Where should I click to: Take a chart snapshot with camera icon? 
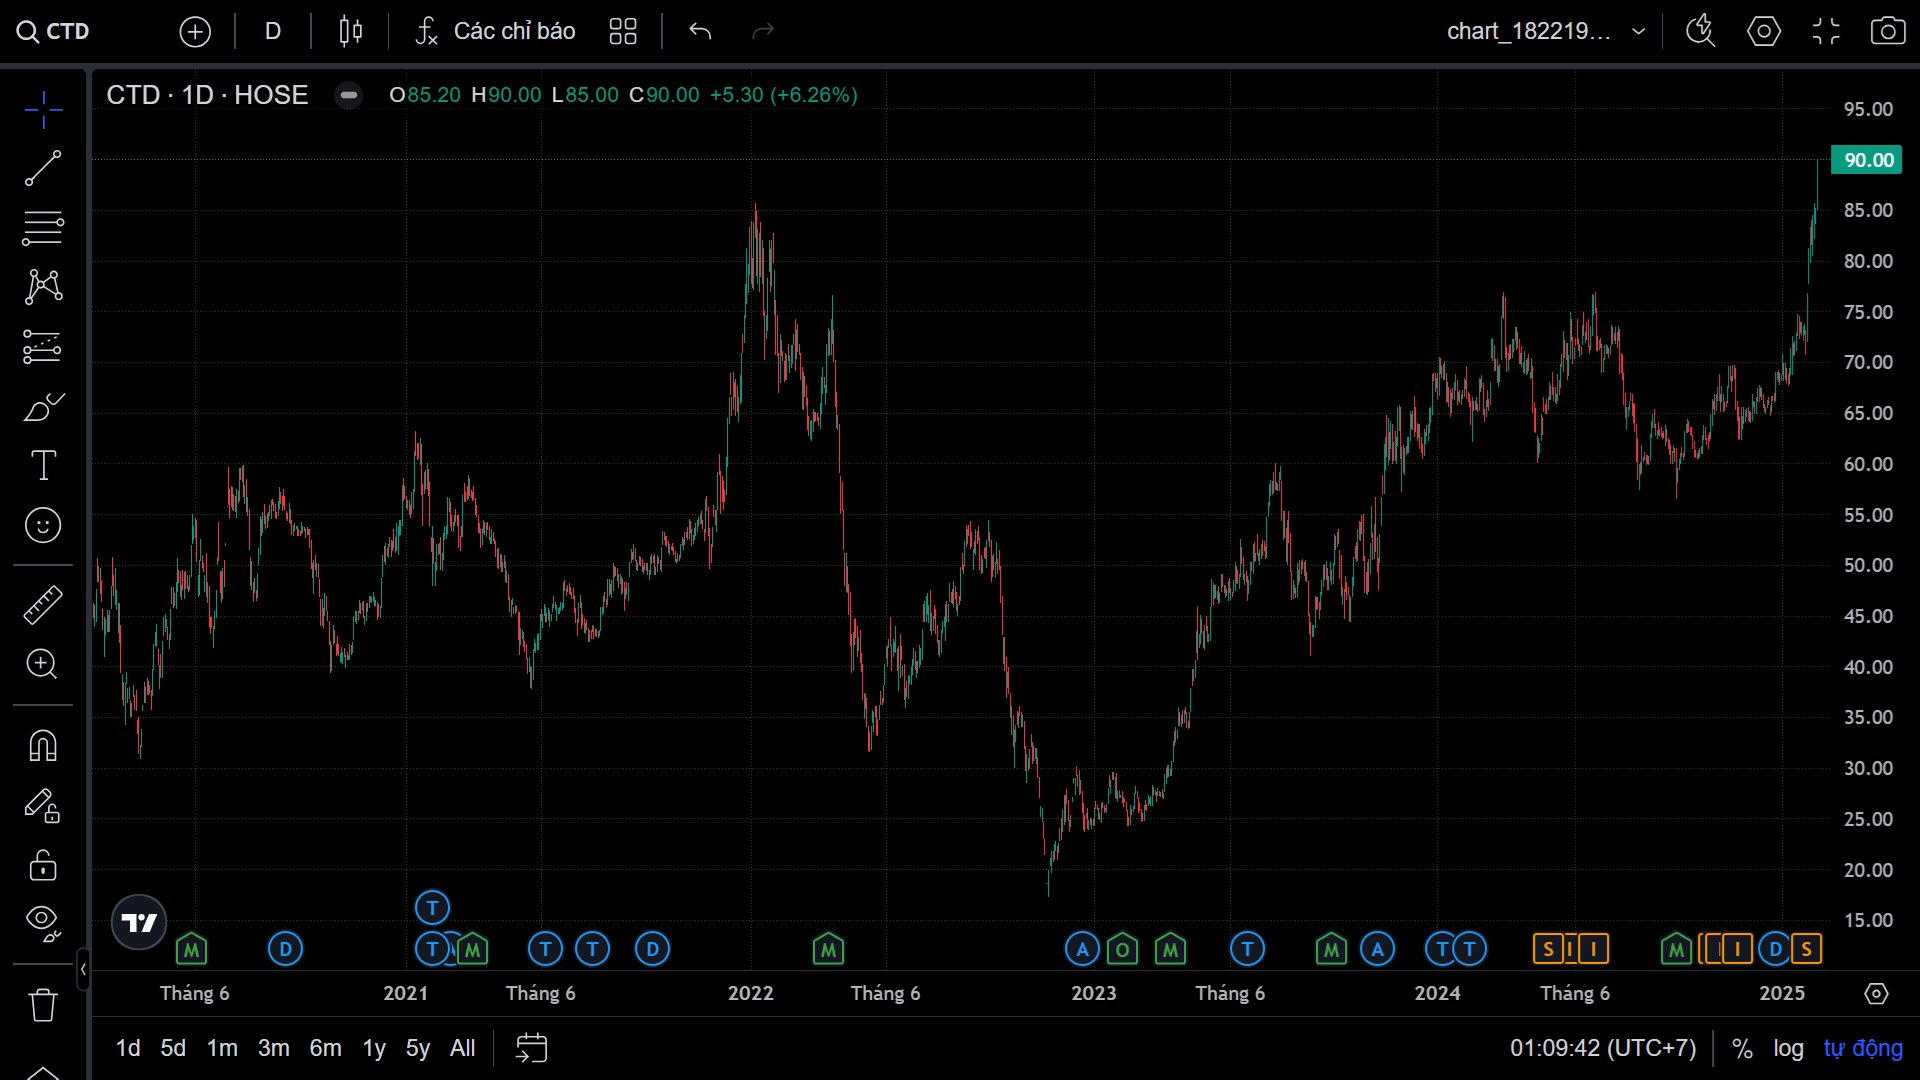[x=1888, y=31]
